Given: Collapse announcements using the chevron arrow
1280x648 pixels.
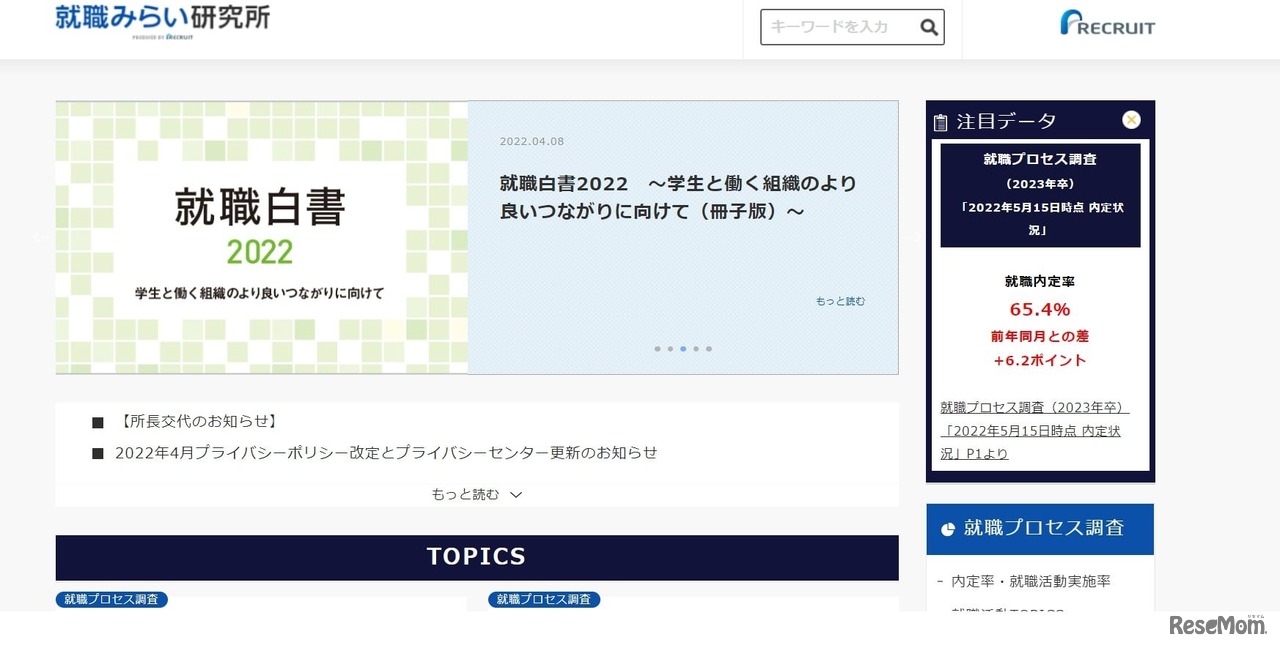Looking at the screenshot, I should point(515,493).
